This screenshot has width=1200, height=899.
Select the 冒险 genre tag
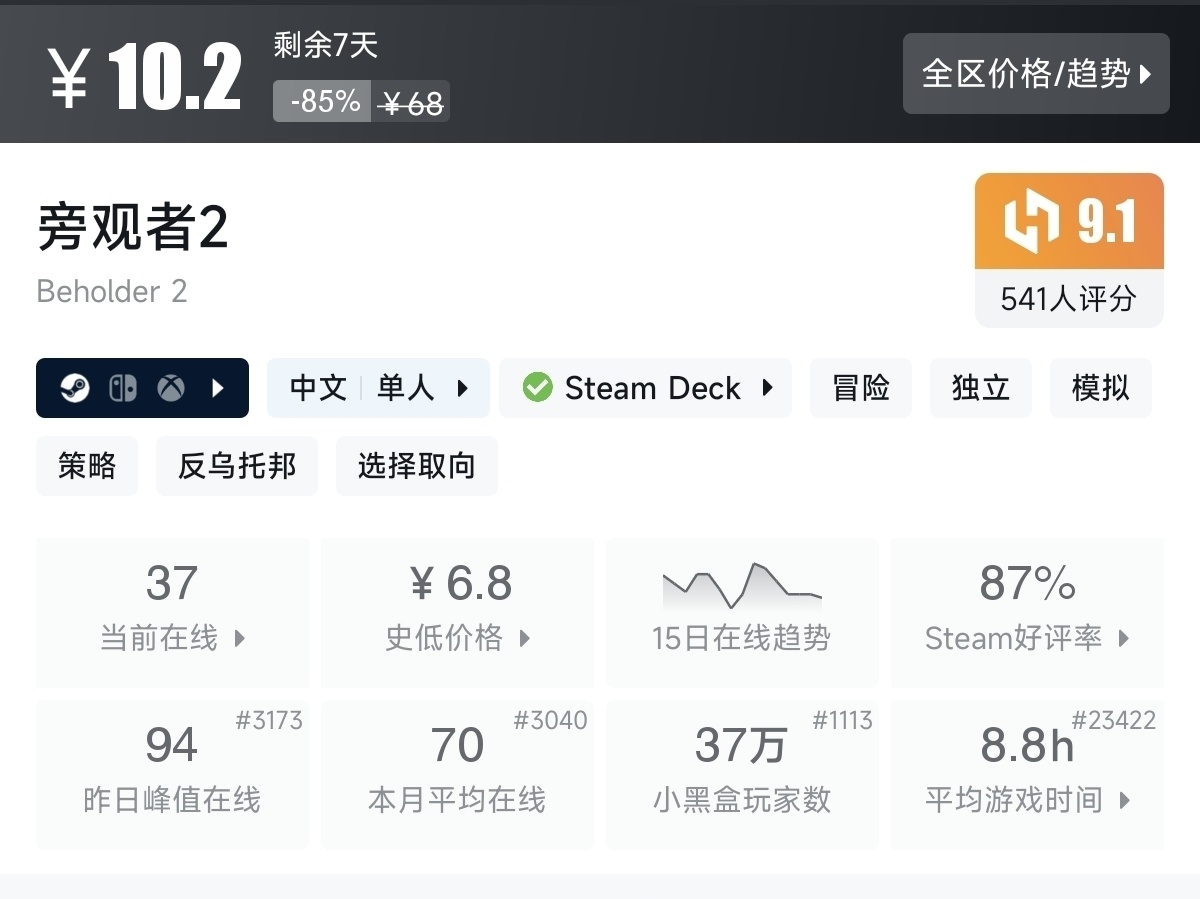tap(860, 388)
